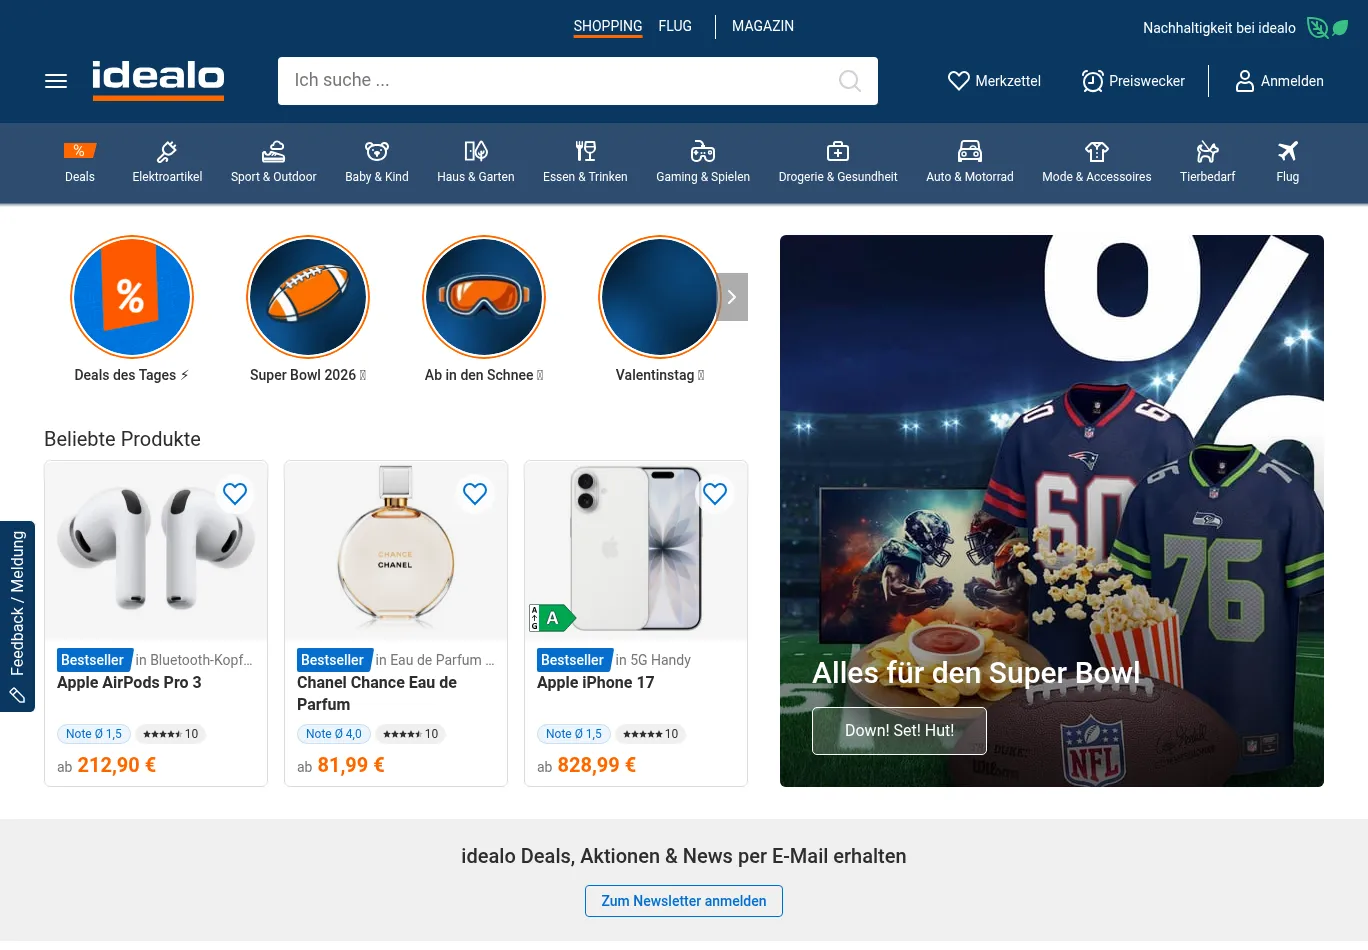Open the hamburger menu icon
Image resolution: width=1368 pixels, height=950 pixels.
56,81
